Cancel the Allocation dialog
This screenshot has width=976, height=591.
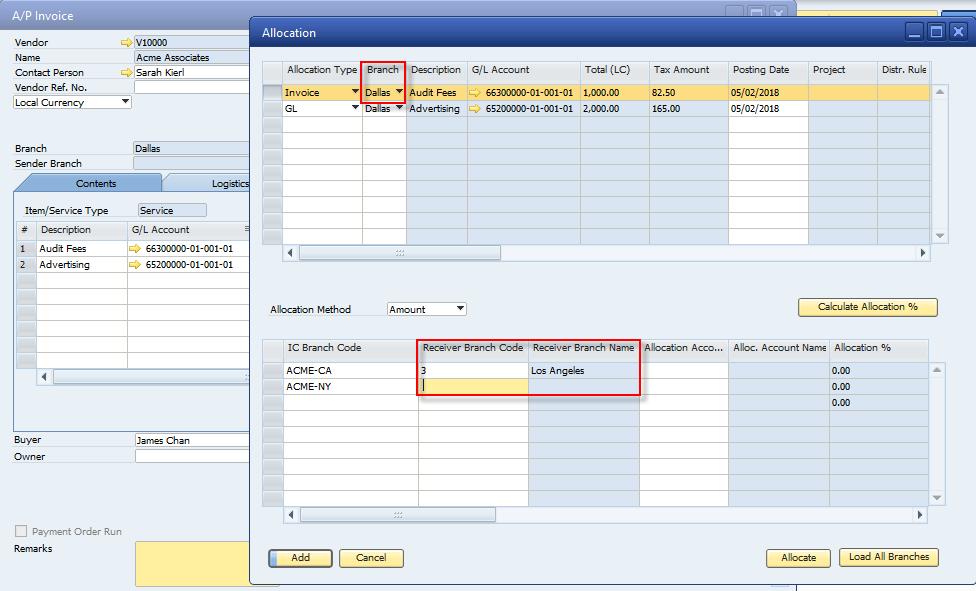(371, 557)
